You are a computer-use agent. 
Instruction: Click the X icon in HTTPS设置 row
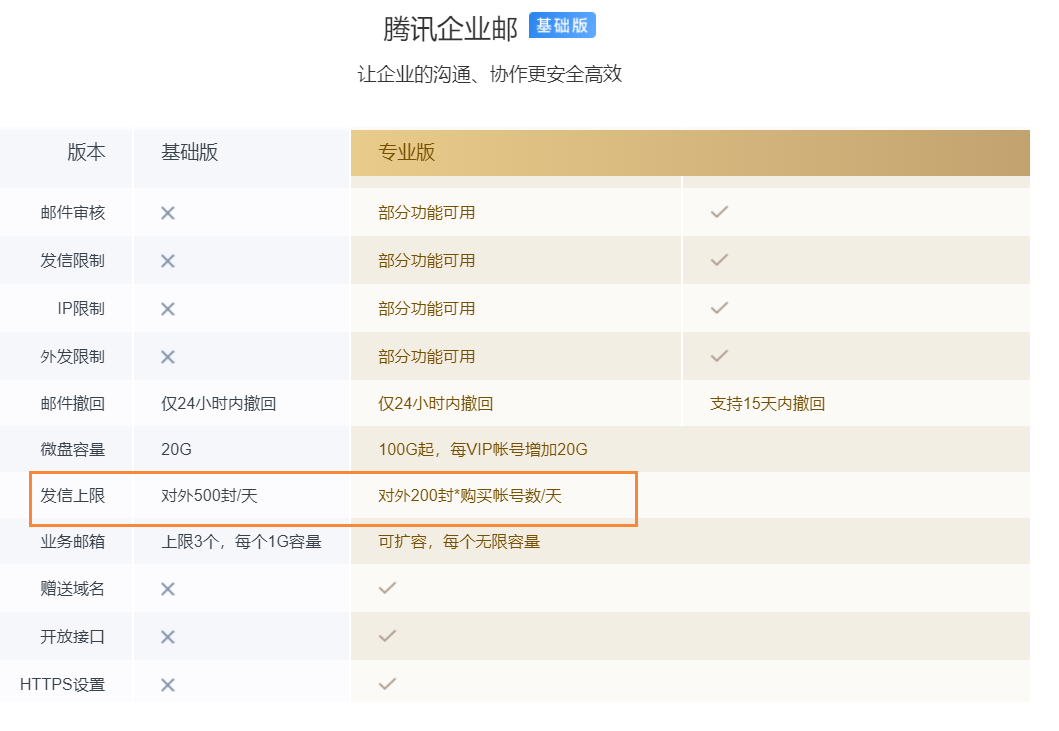pyautogui.click(x=168, y=685)
